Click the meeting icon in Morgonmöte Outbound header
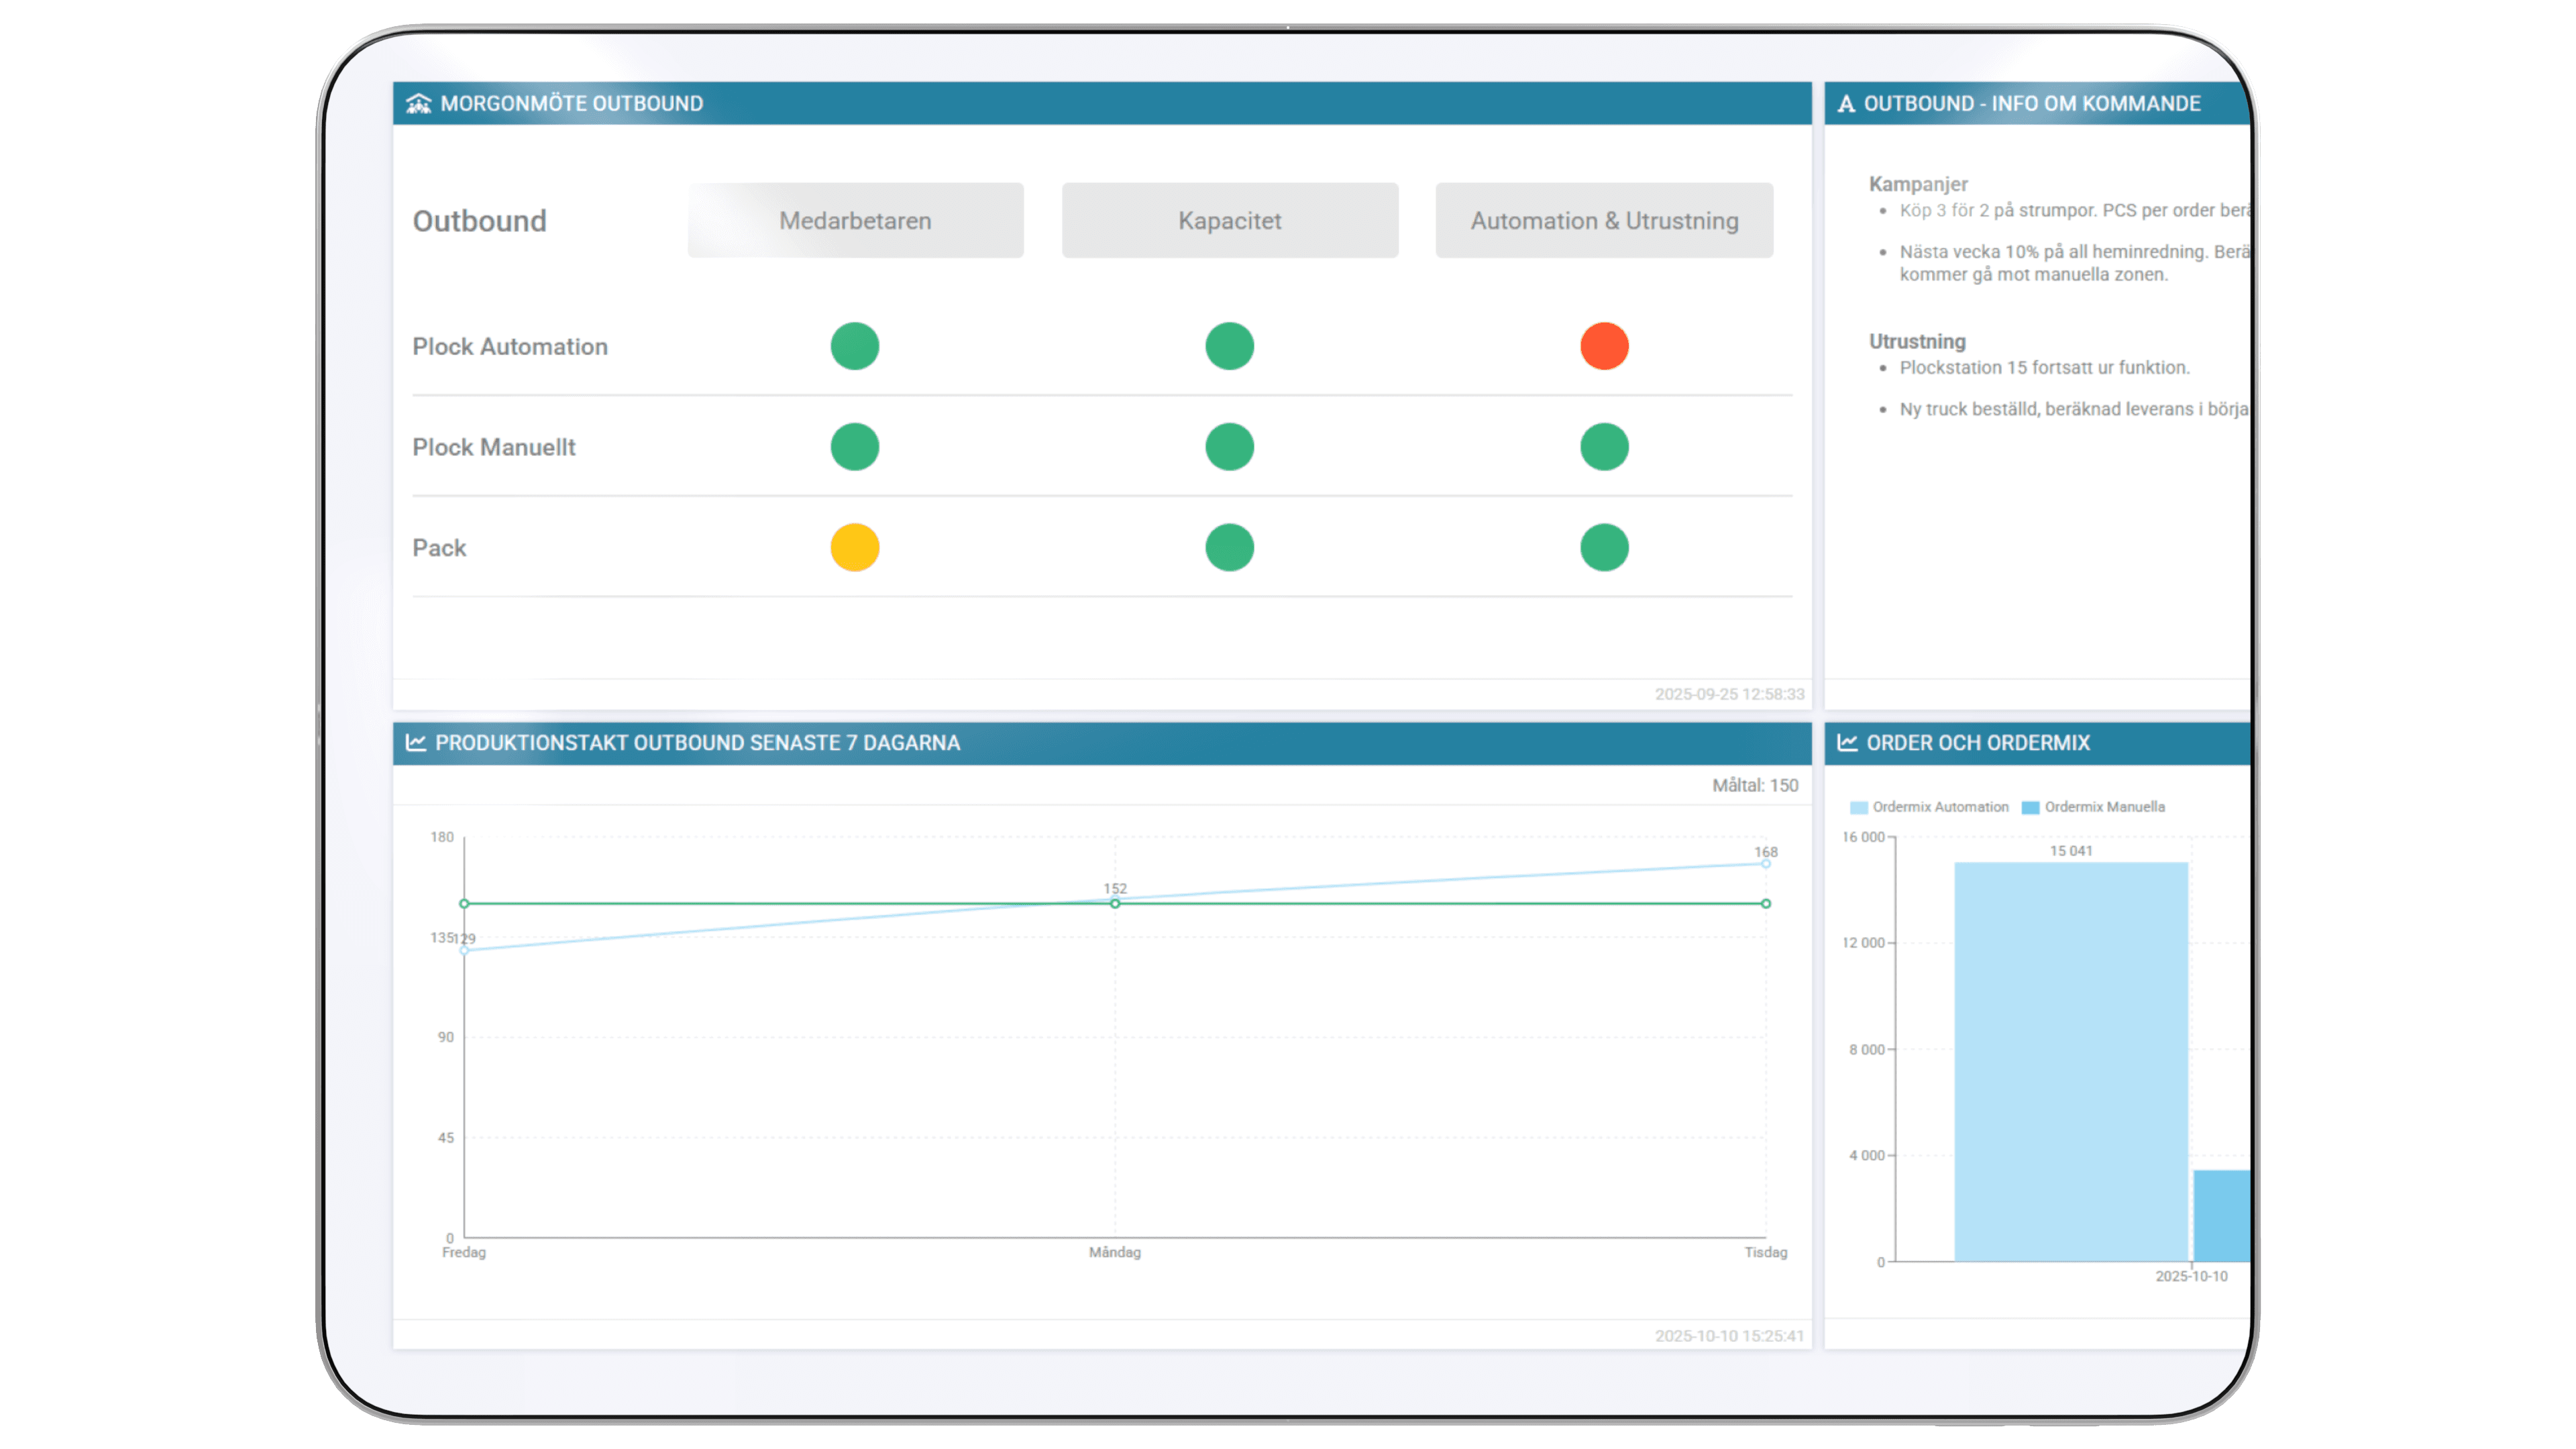Image resolution: width=2576 pixels, height=1449 pixels. [x=418, y=103]
